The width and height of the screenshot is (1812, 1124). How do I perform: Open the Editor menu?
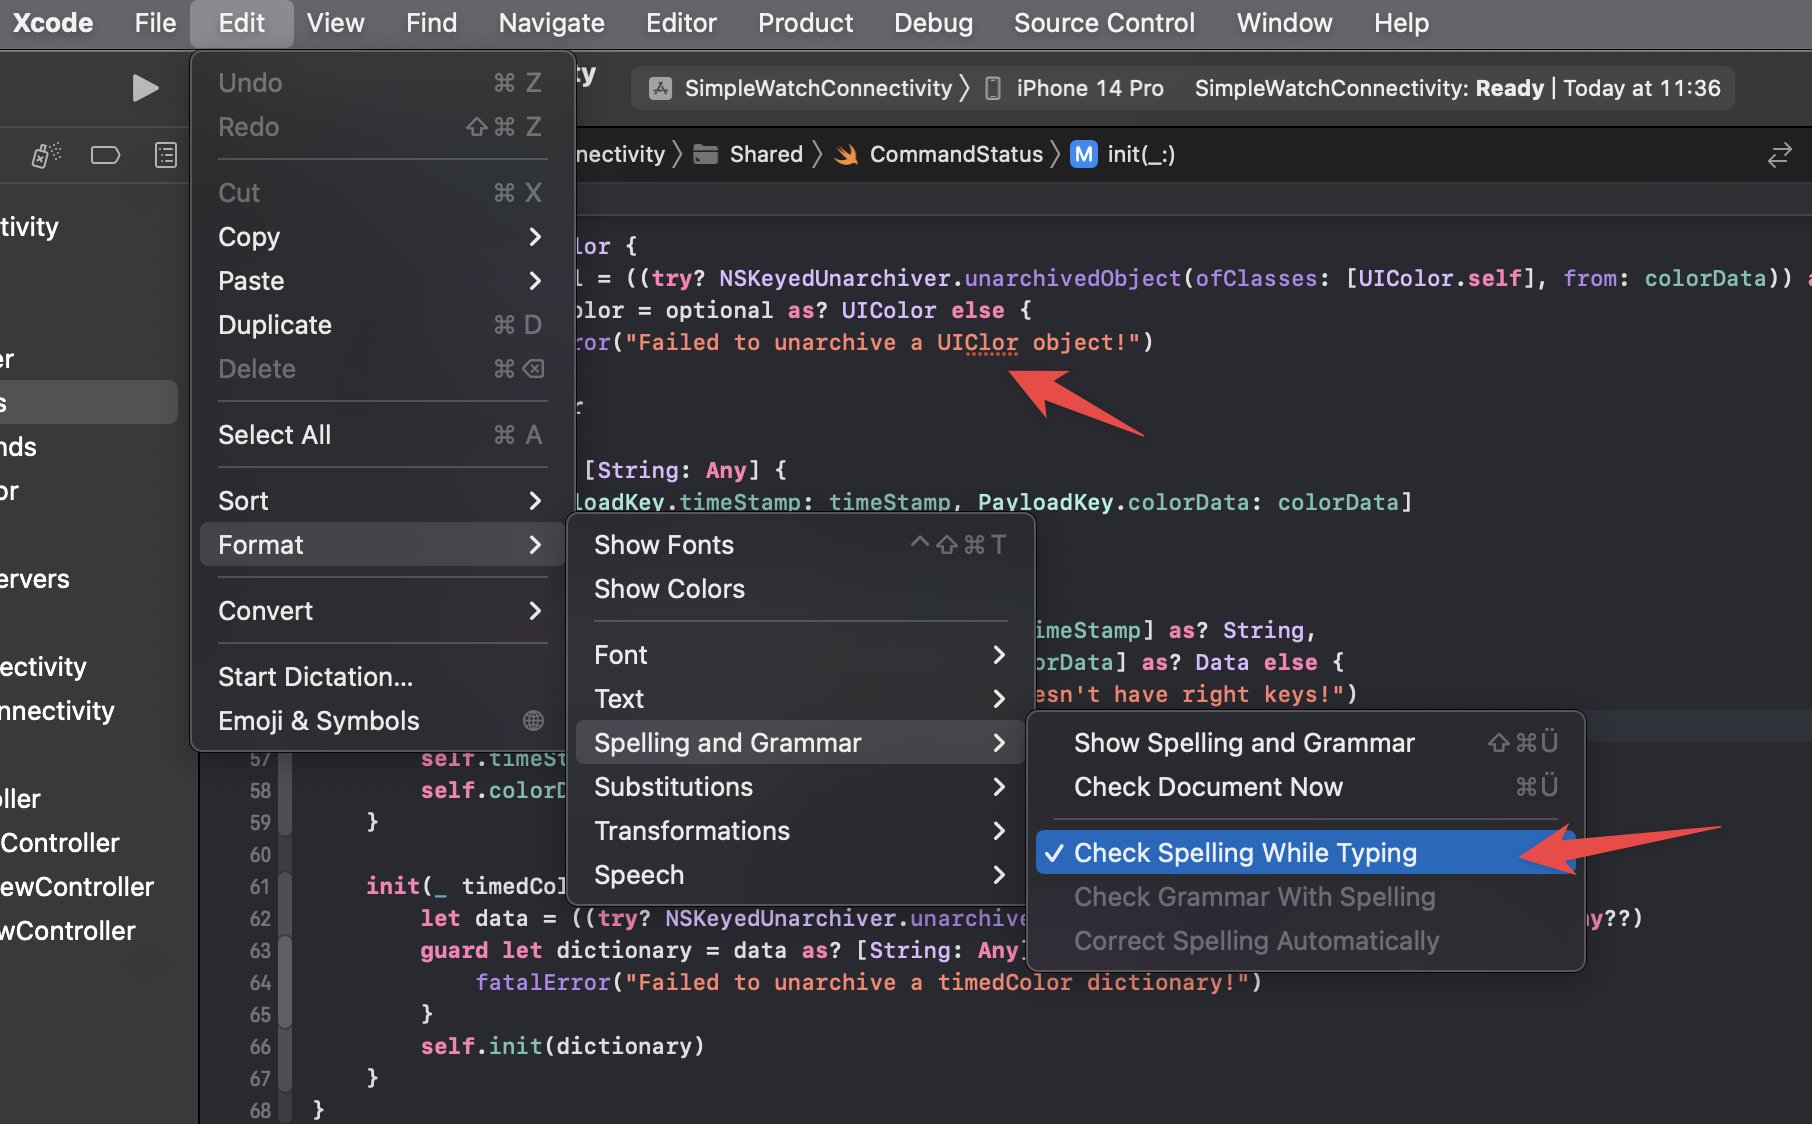(x=681, y=22)
